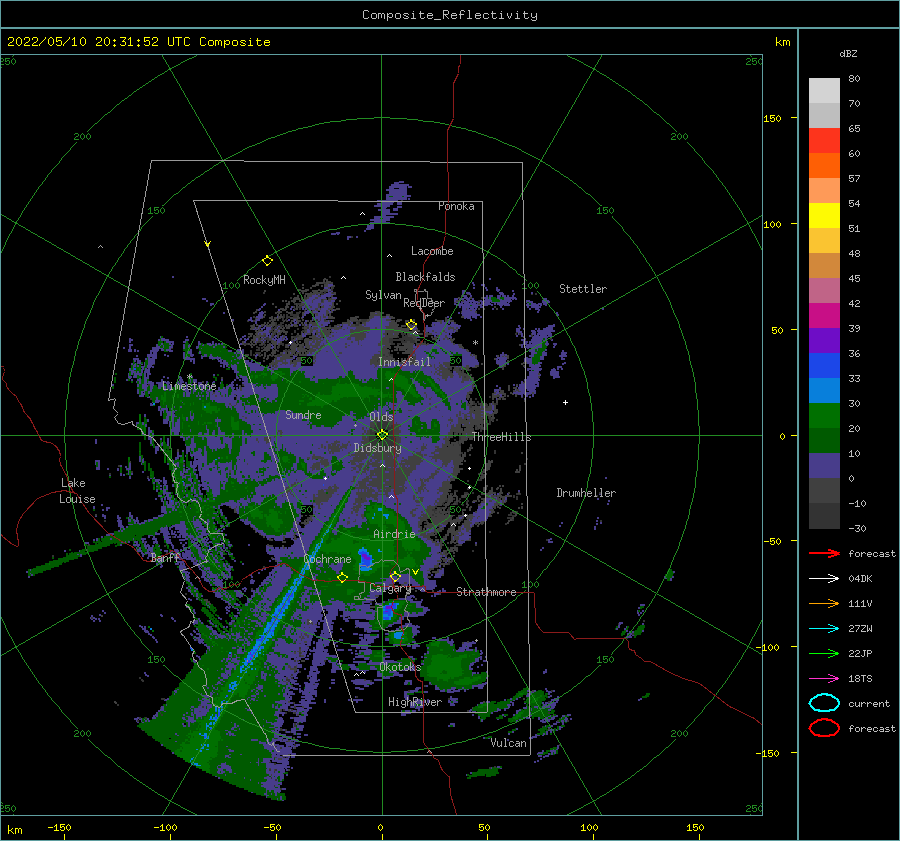Click the RockyMH label
This screenshot has width=900, height=841.
pos(264,280)
